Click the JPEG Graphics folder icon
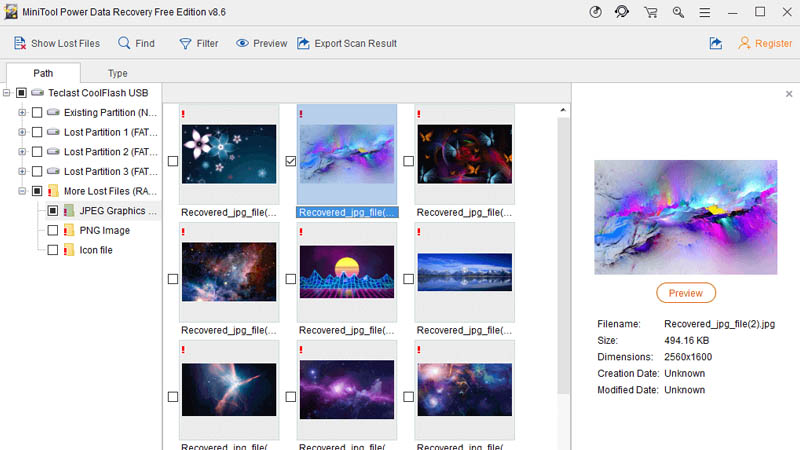Screen dimensions: 800x450 (x=69, y=211)
